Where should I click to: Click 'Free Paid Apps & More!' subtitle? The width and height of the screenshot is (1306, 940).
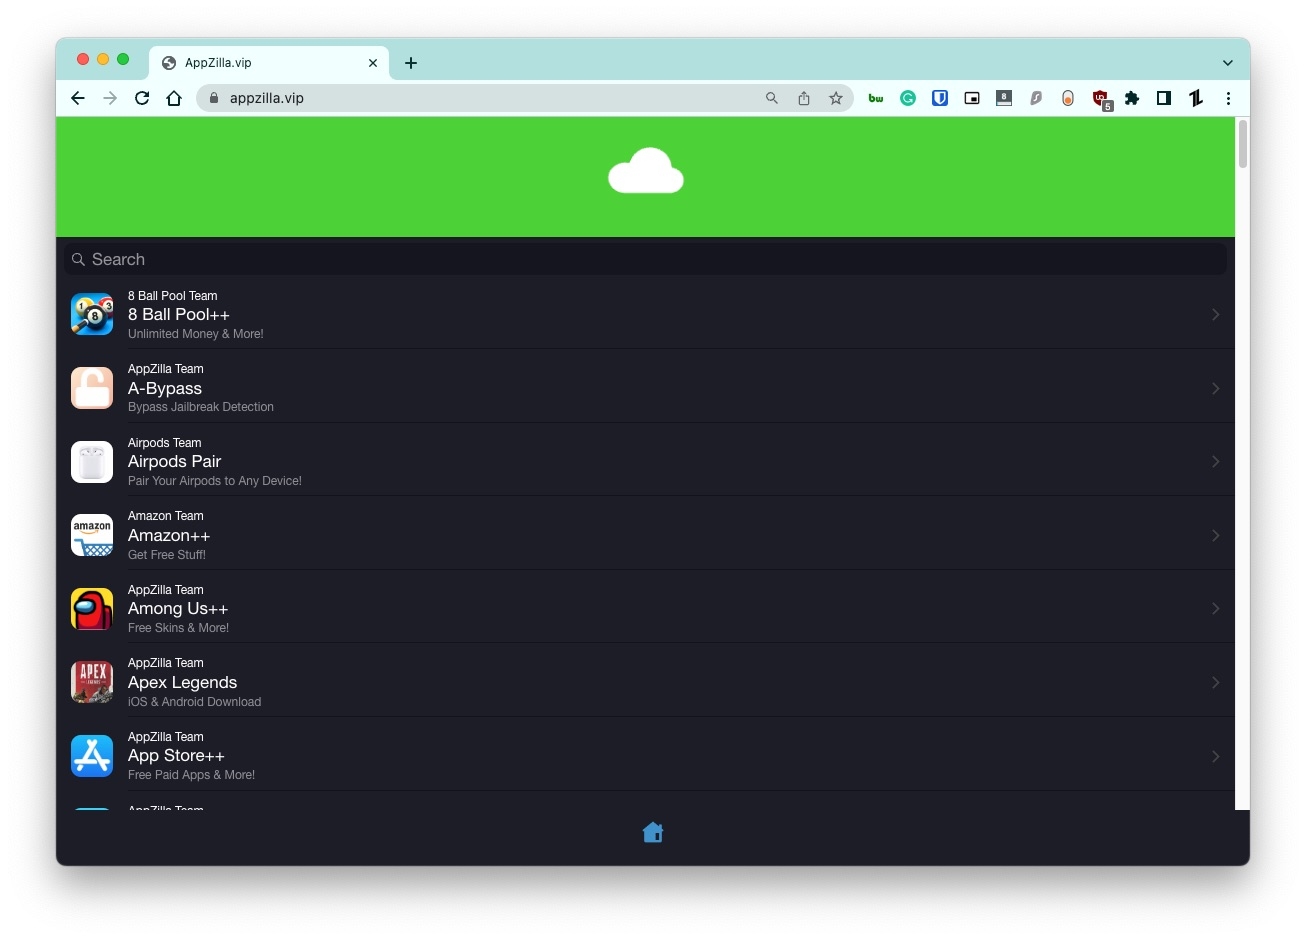[191, 775]
